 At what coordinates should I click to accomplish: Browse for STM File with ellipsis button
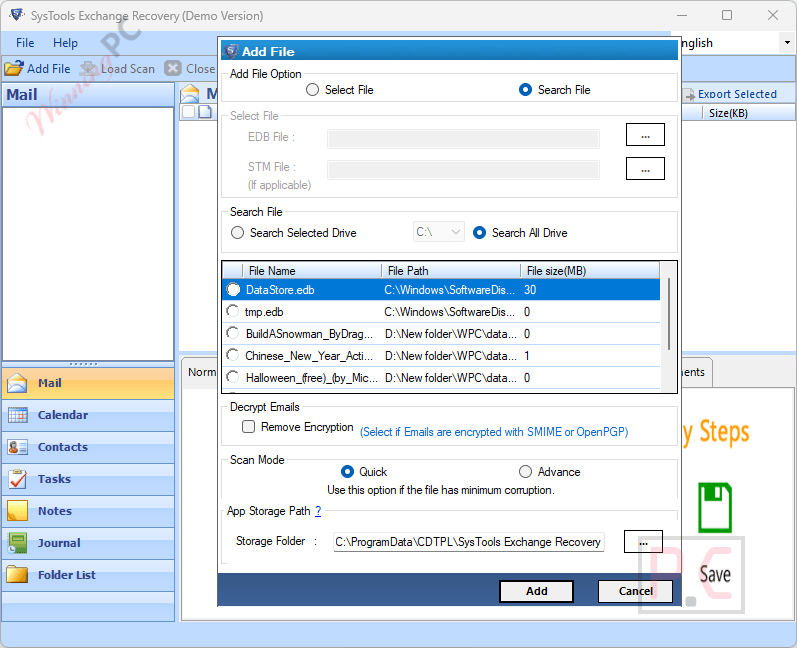(x=645, y=169)
